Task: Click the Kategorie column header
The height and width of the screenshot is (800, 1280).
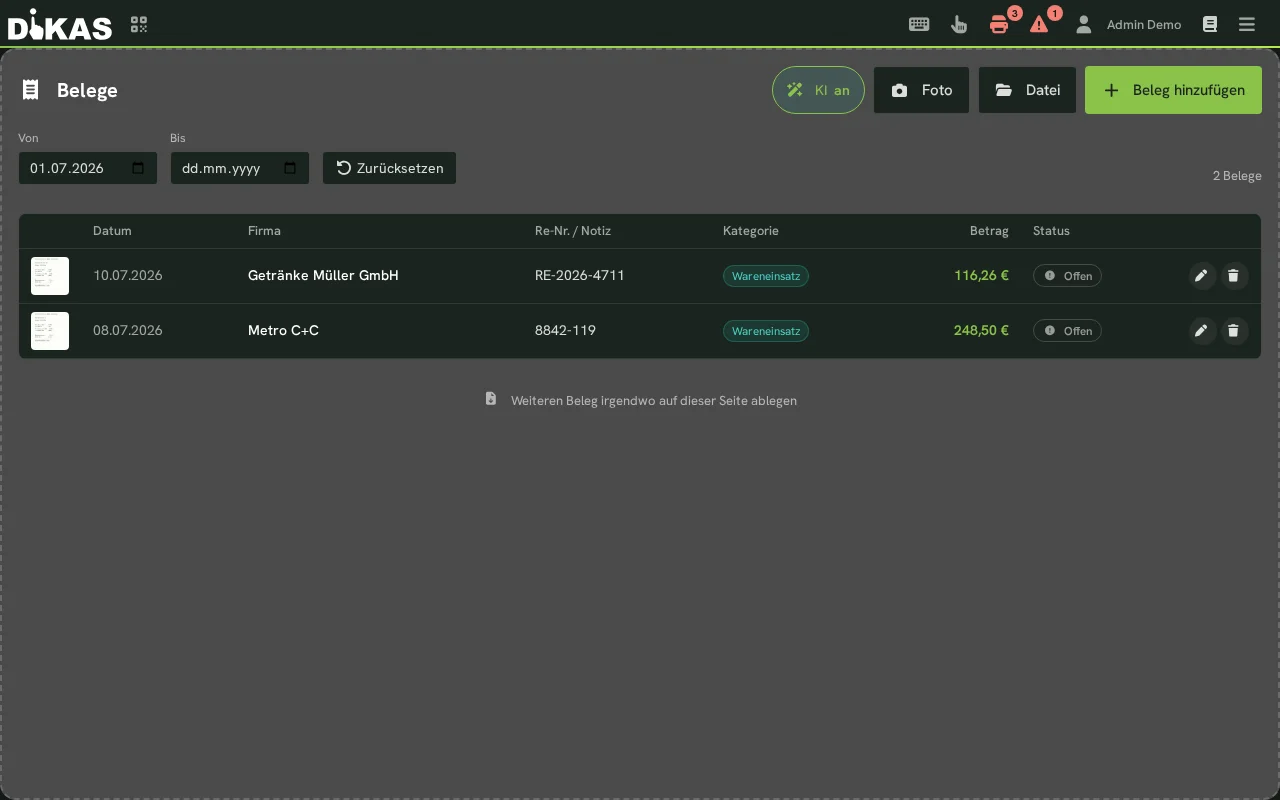Action: (751, 231)
